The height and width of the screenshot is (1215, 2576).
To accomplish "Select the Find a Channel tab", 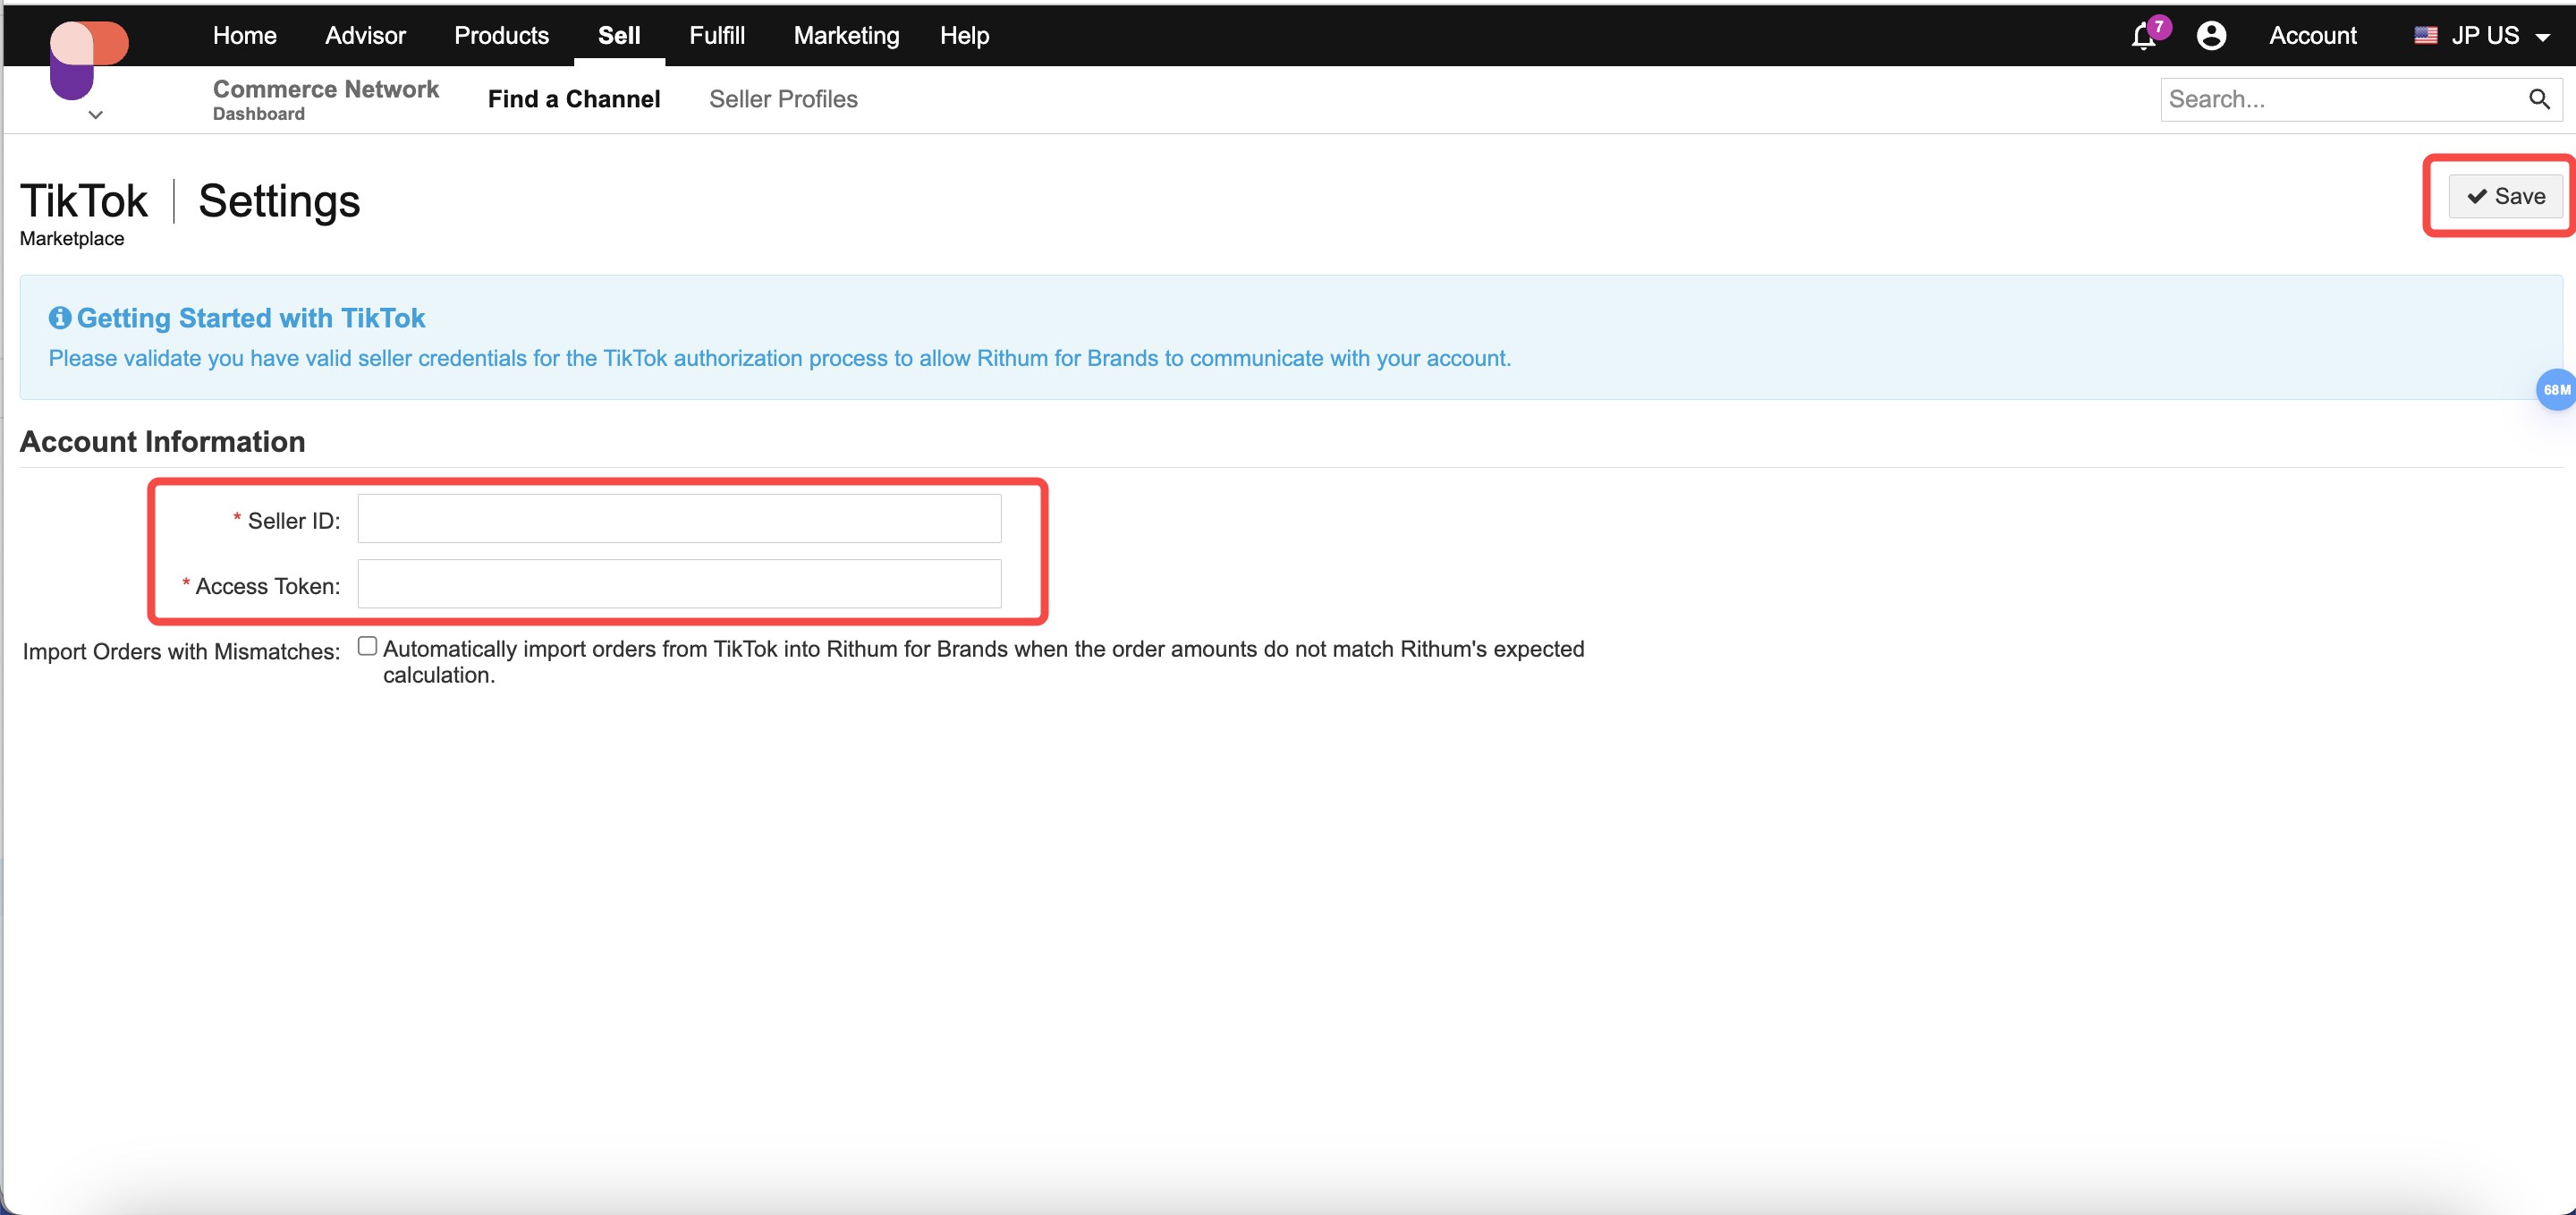I will point(573,99).
